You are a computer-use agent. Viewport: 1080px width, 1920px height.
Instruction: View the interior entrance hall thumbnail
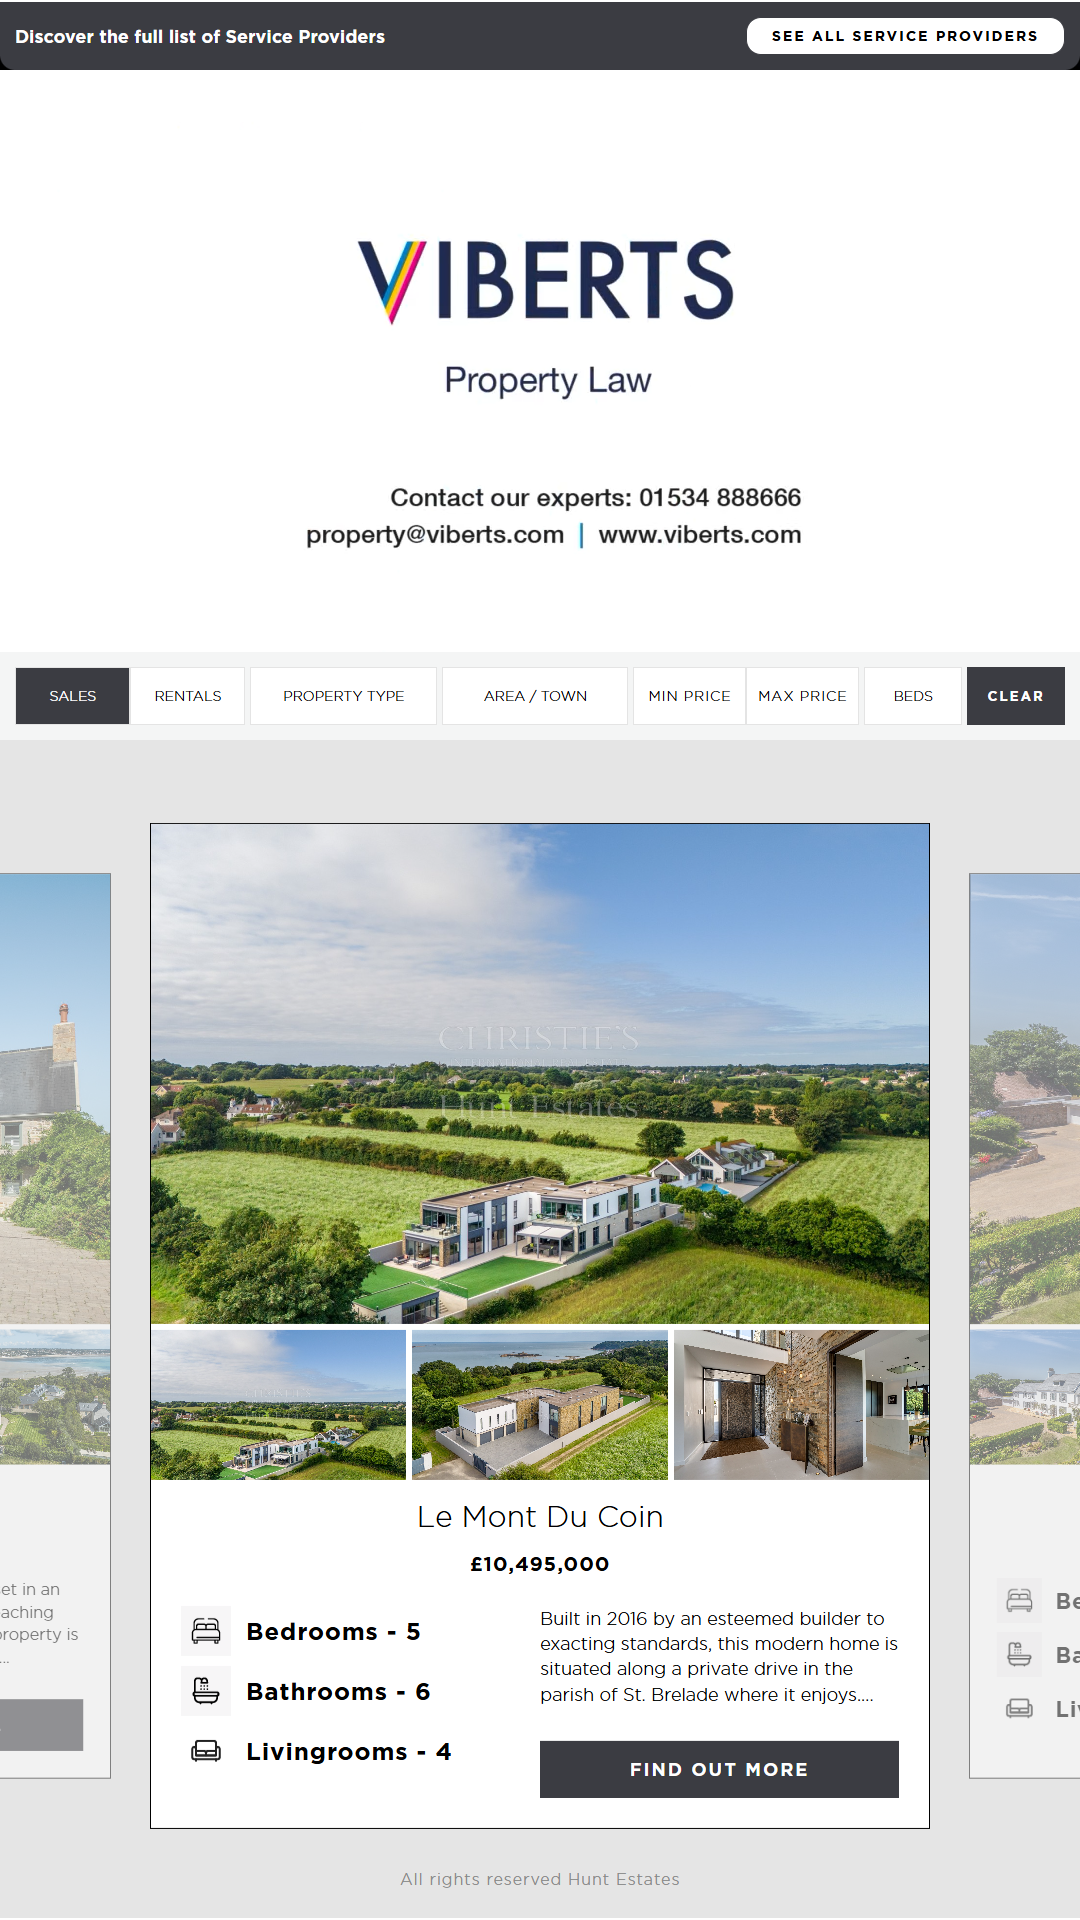(801, 1404)
